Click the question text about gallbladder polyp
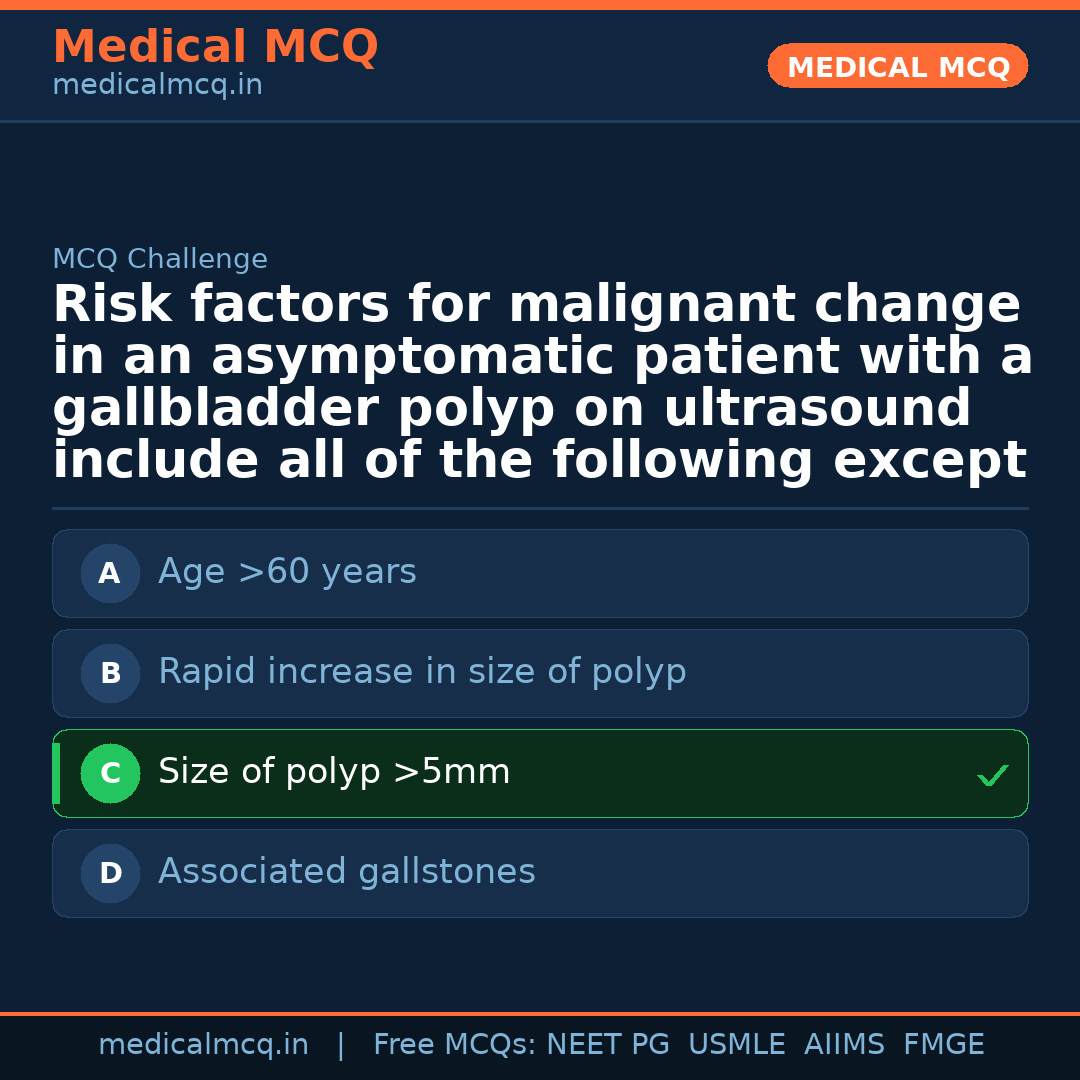The height and width of the screenshot is (1080, 1080). pyautogui.click(x=540, y=383)
